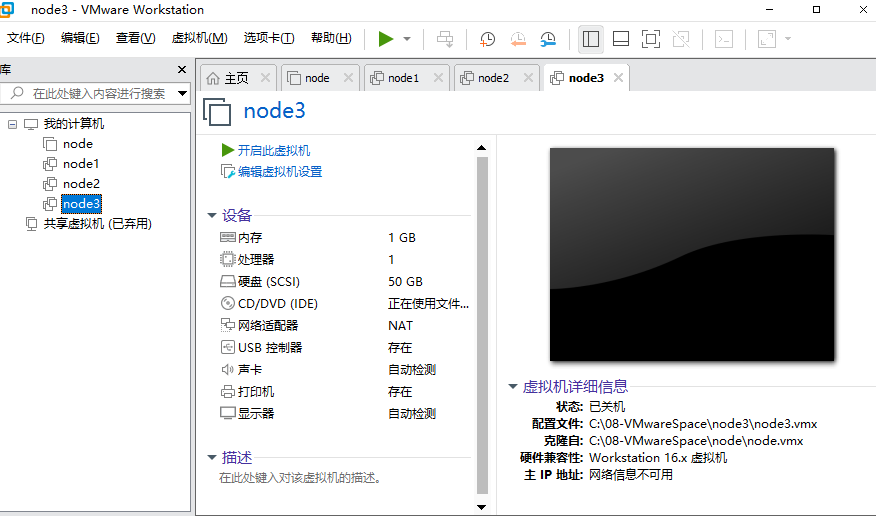
Task: Open the 选项卡(T) menu
Action: (x=269, y=38)
